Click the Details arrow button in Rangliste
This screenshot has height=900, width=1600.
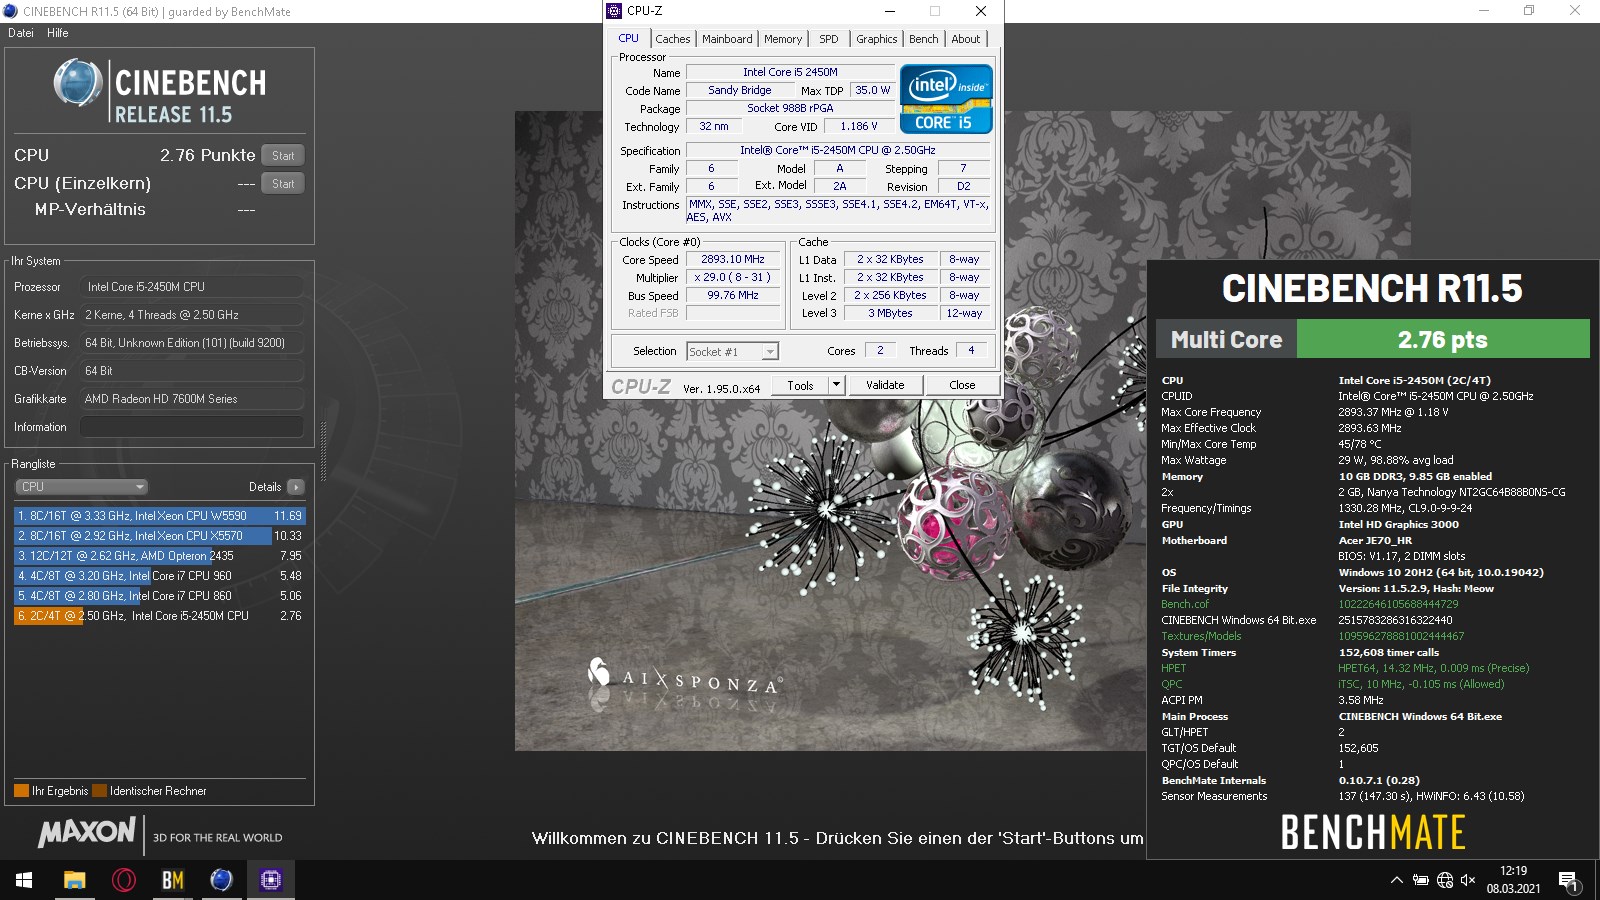tap(295, 487)
